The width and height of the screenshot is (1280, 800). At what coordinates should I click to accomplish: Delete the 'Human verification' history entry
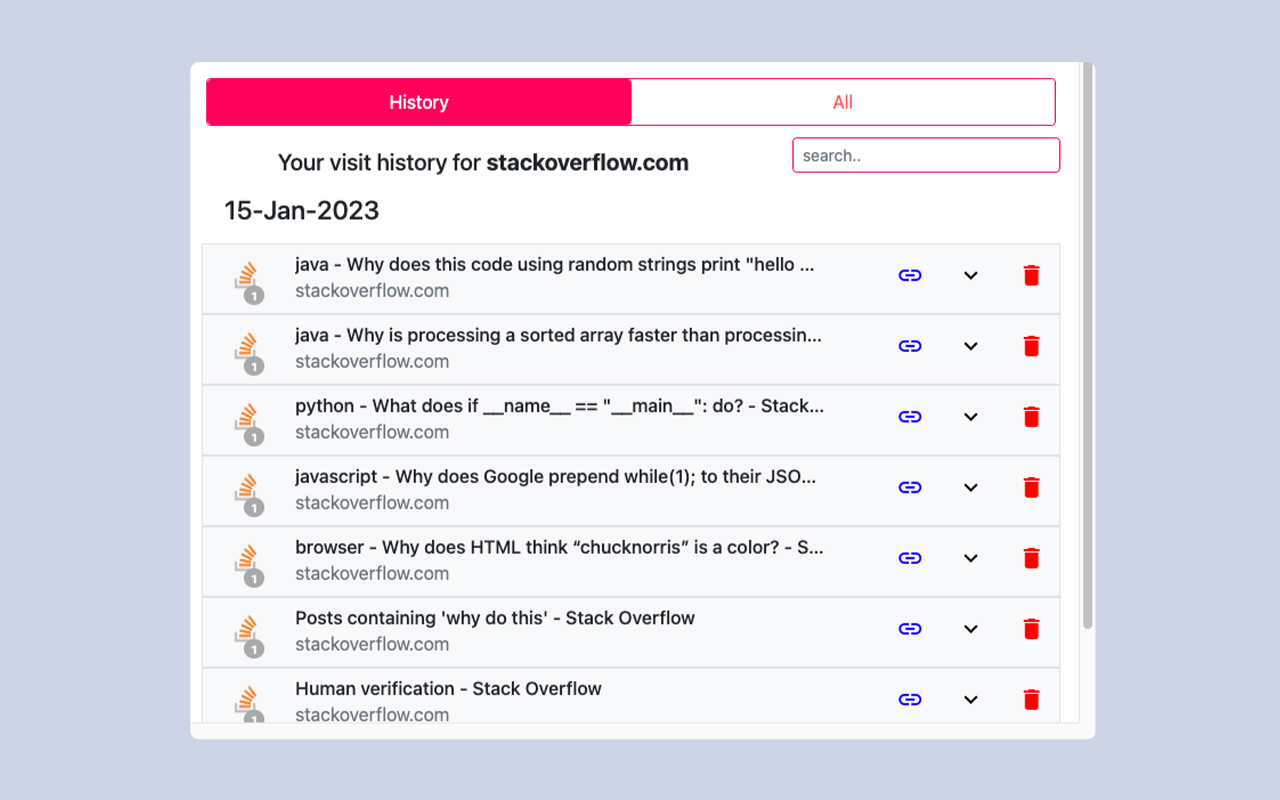(x=1032, y=700)
